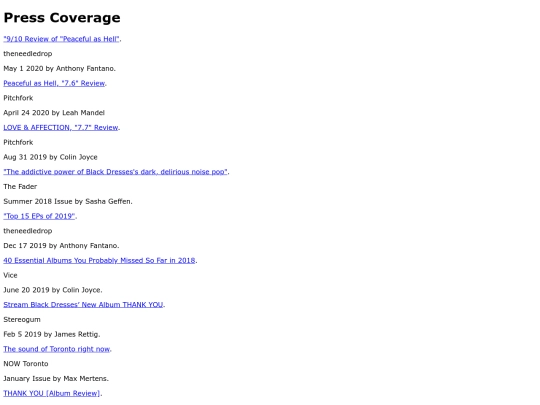Click the text Aug 31 2019 by Colin Joyce
Viewport: 540px width, 405px height.
[50, 157]
